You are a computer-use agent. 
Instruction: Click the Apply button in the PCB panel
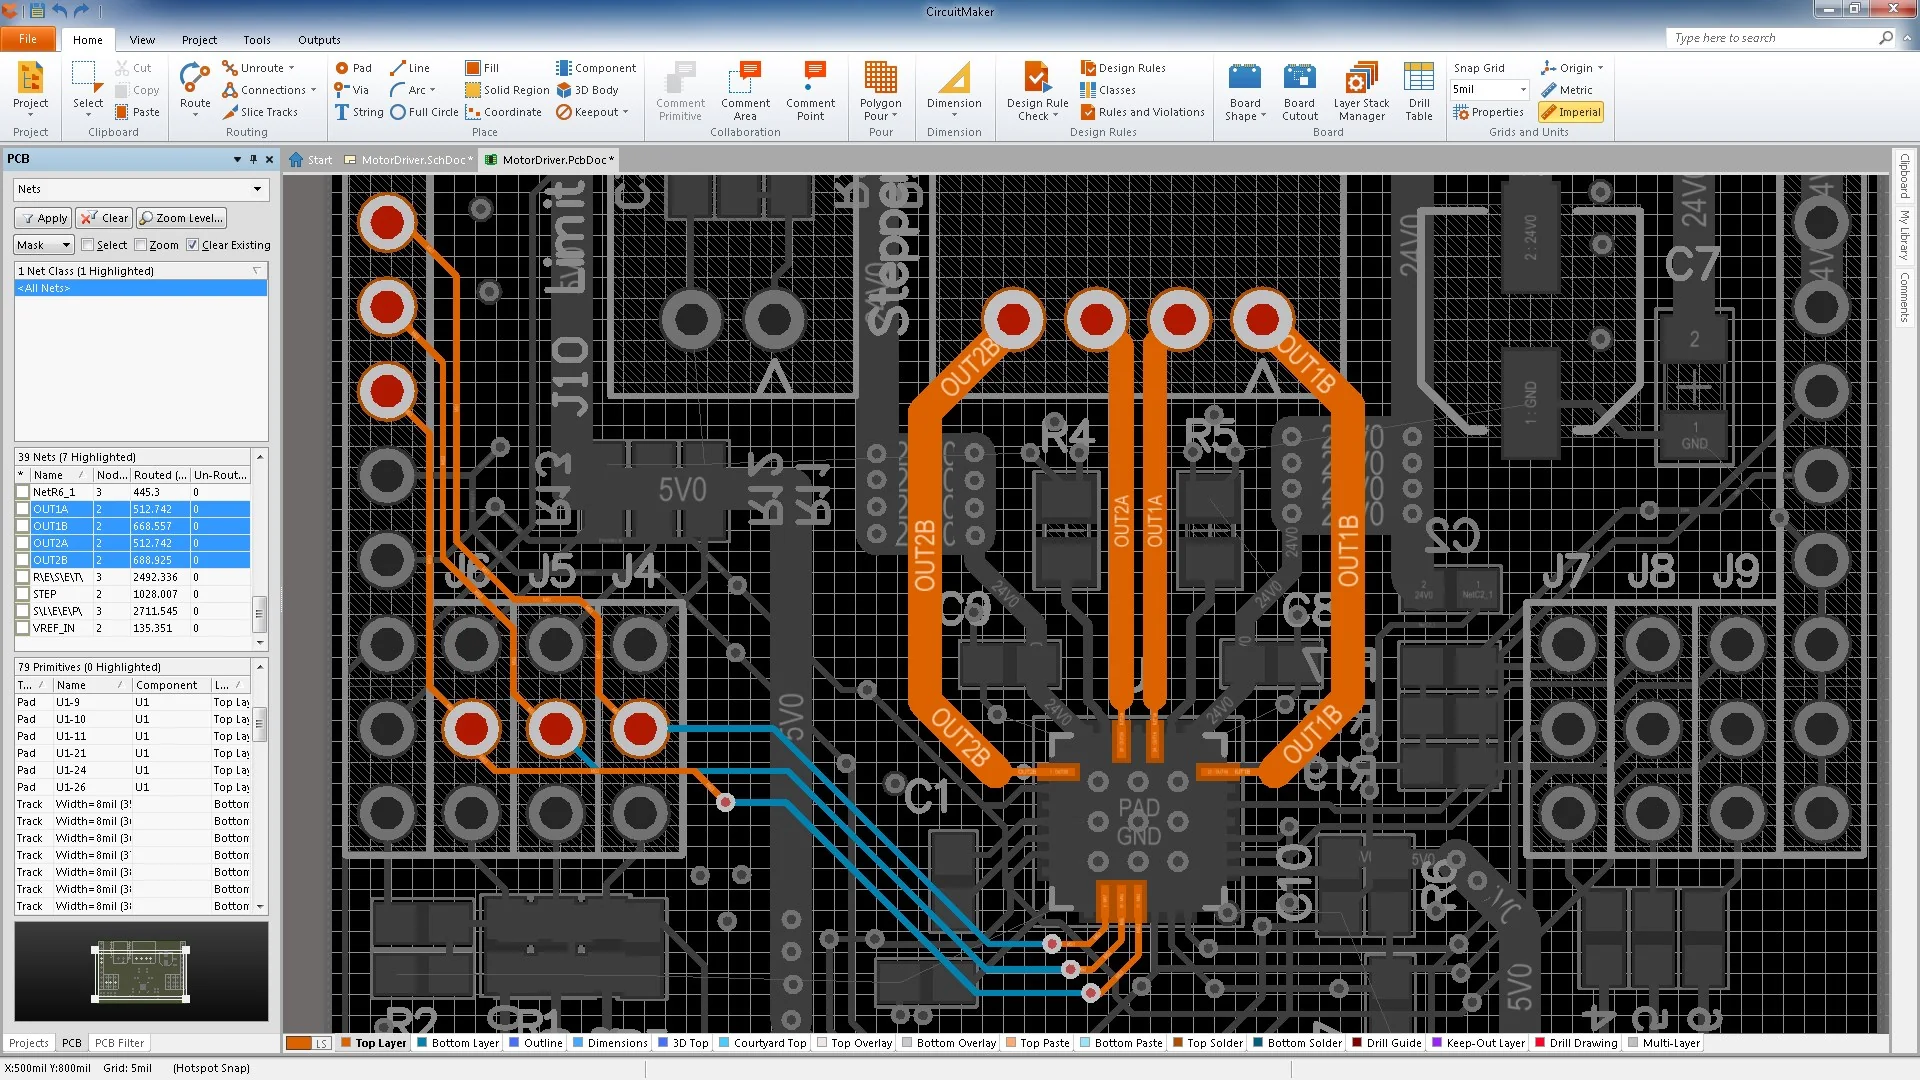42,218
